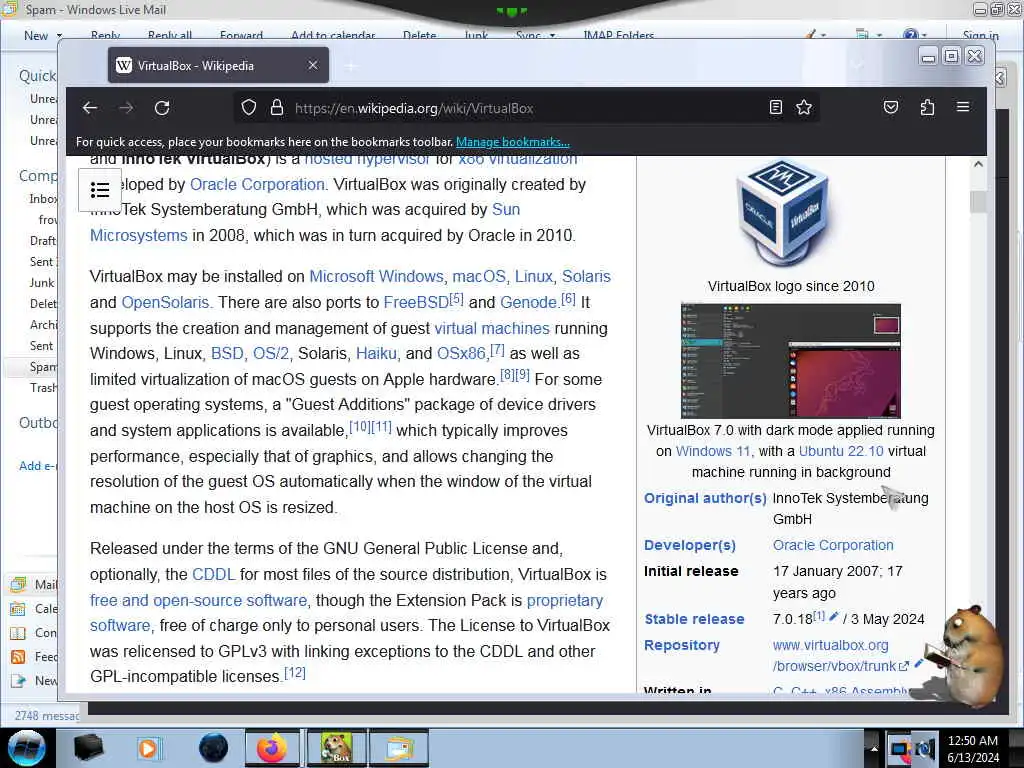Screen dimensions: 1024x768
Task: Open the virtual machines link
Action: pyautogui.click(x=492, y=328)
